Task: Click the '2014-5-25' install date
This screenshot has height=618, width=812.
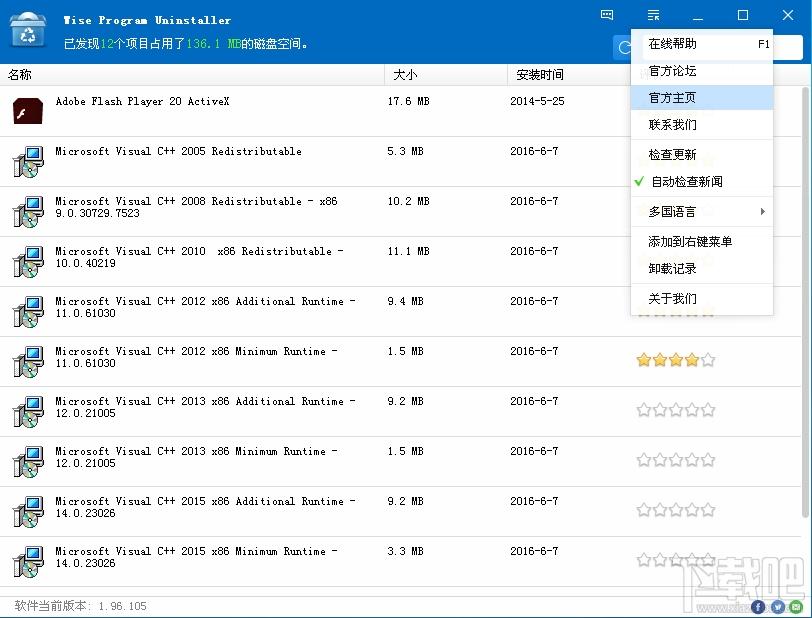Action: coord(537,102)
